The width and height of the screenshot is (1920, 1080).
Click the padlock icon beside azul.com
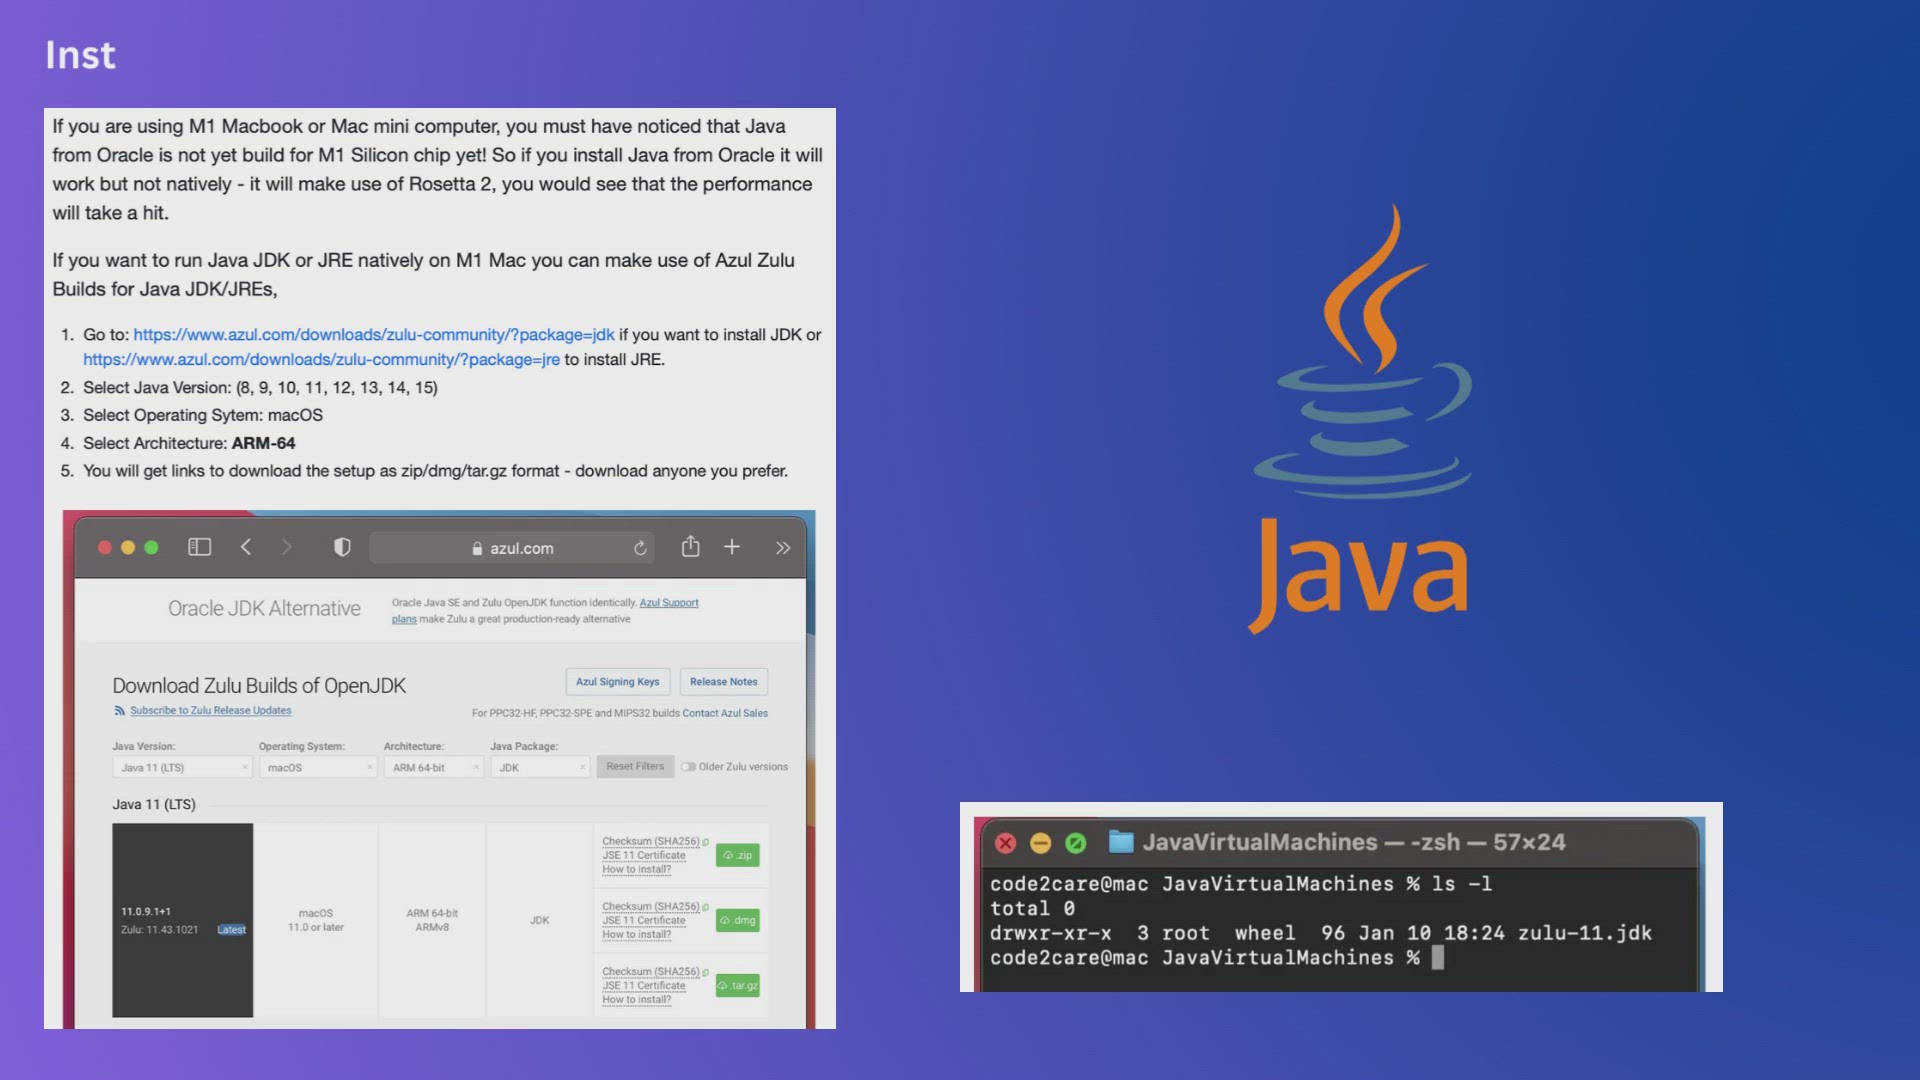477,548
